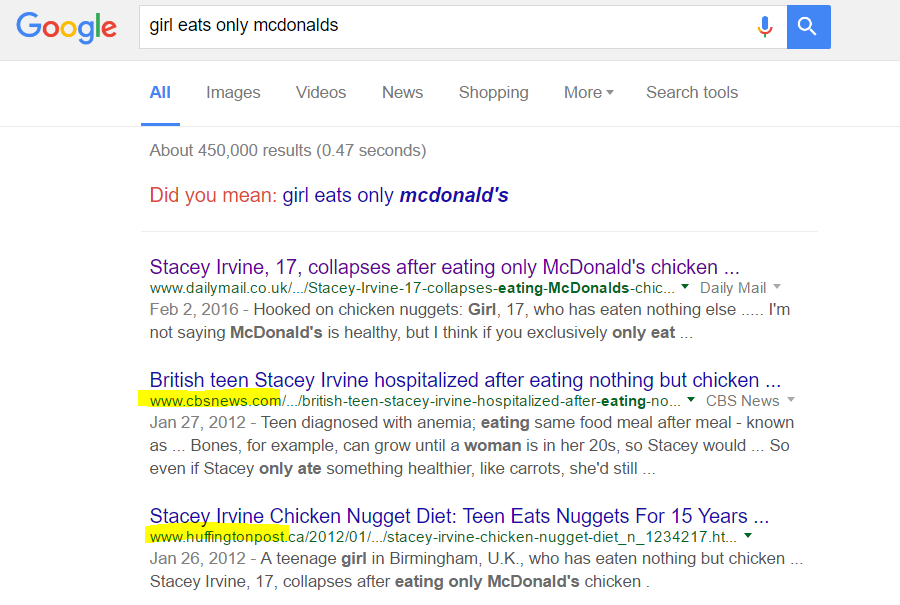Expand the More dropdown menu
900x605 pixels.
(x=589, y=92)
